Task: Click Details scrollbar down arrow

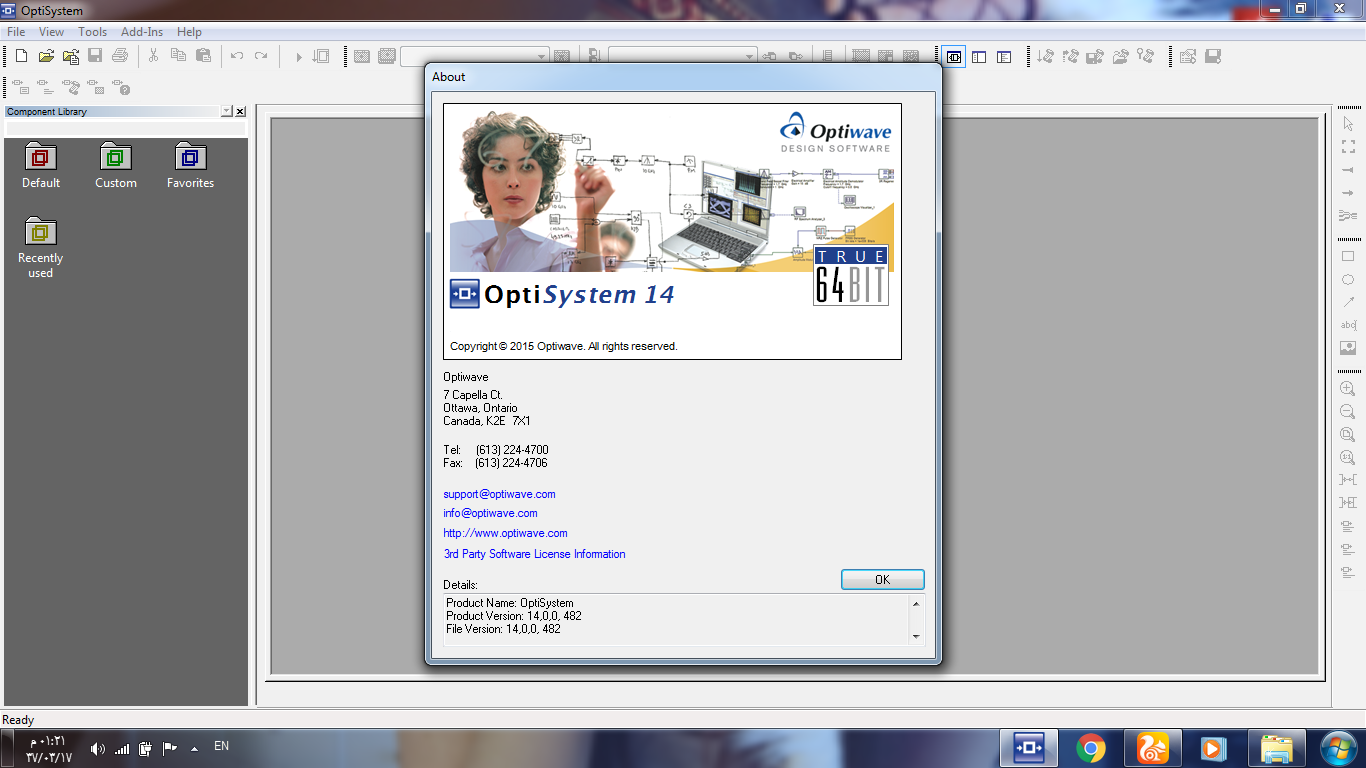Action: 916,636
